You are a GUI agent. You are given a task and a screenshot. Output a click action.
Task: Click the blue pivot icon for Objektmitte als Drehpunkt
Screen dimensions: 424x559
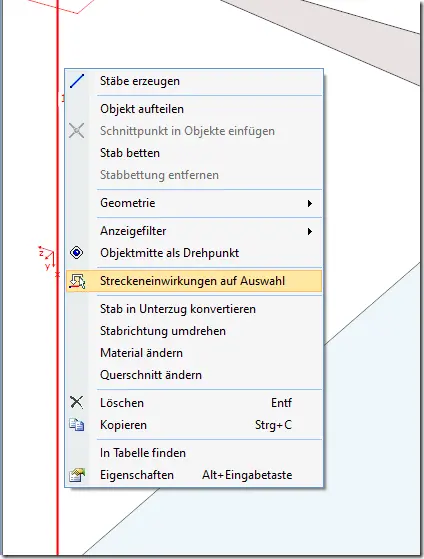[77, 253]
